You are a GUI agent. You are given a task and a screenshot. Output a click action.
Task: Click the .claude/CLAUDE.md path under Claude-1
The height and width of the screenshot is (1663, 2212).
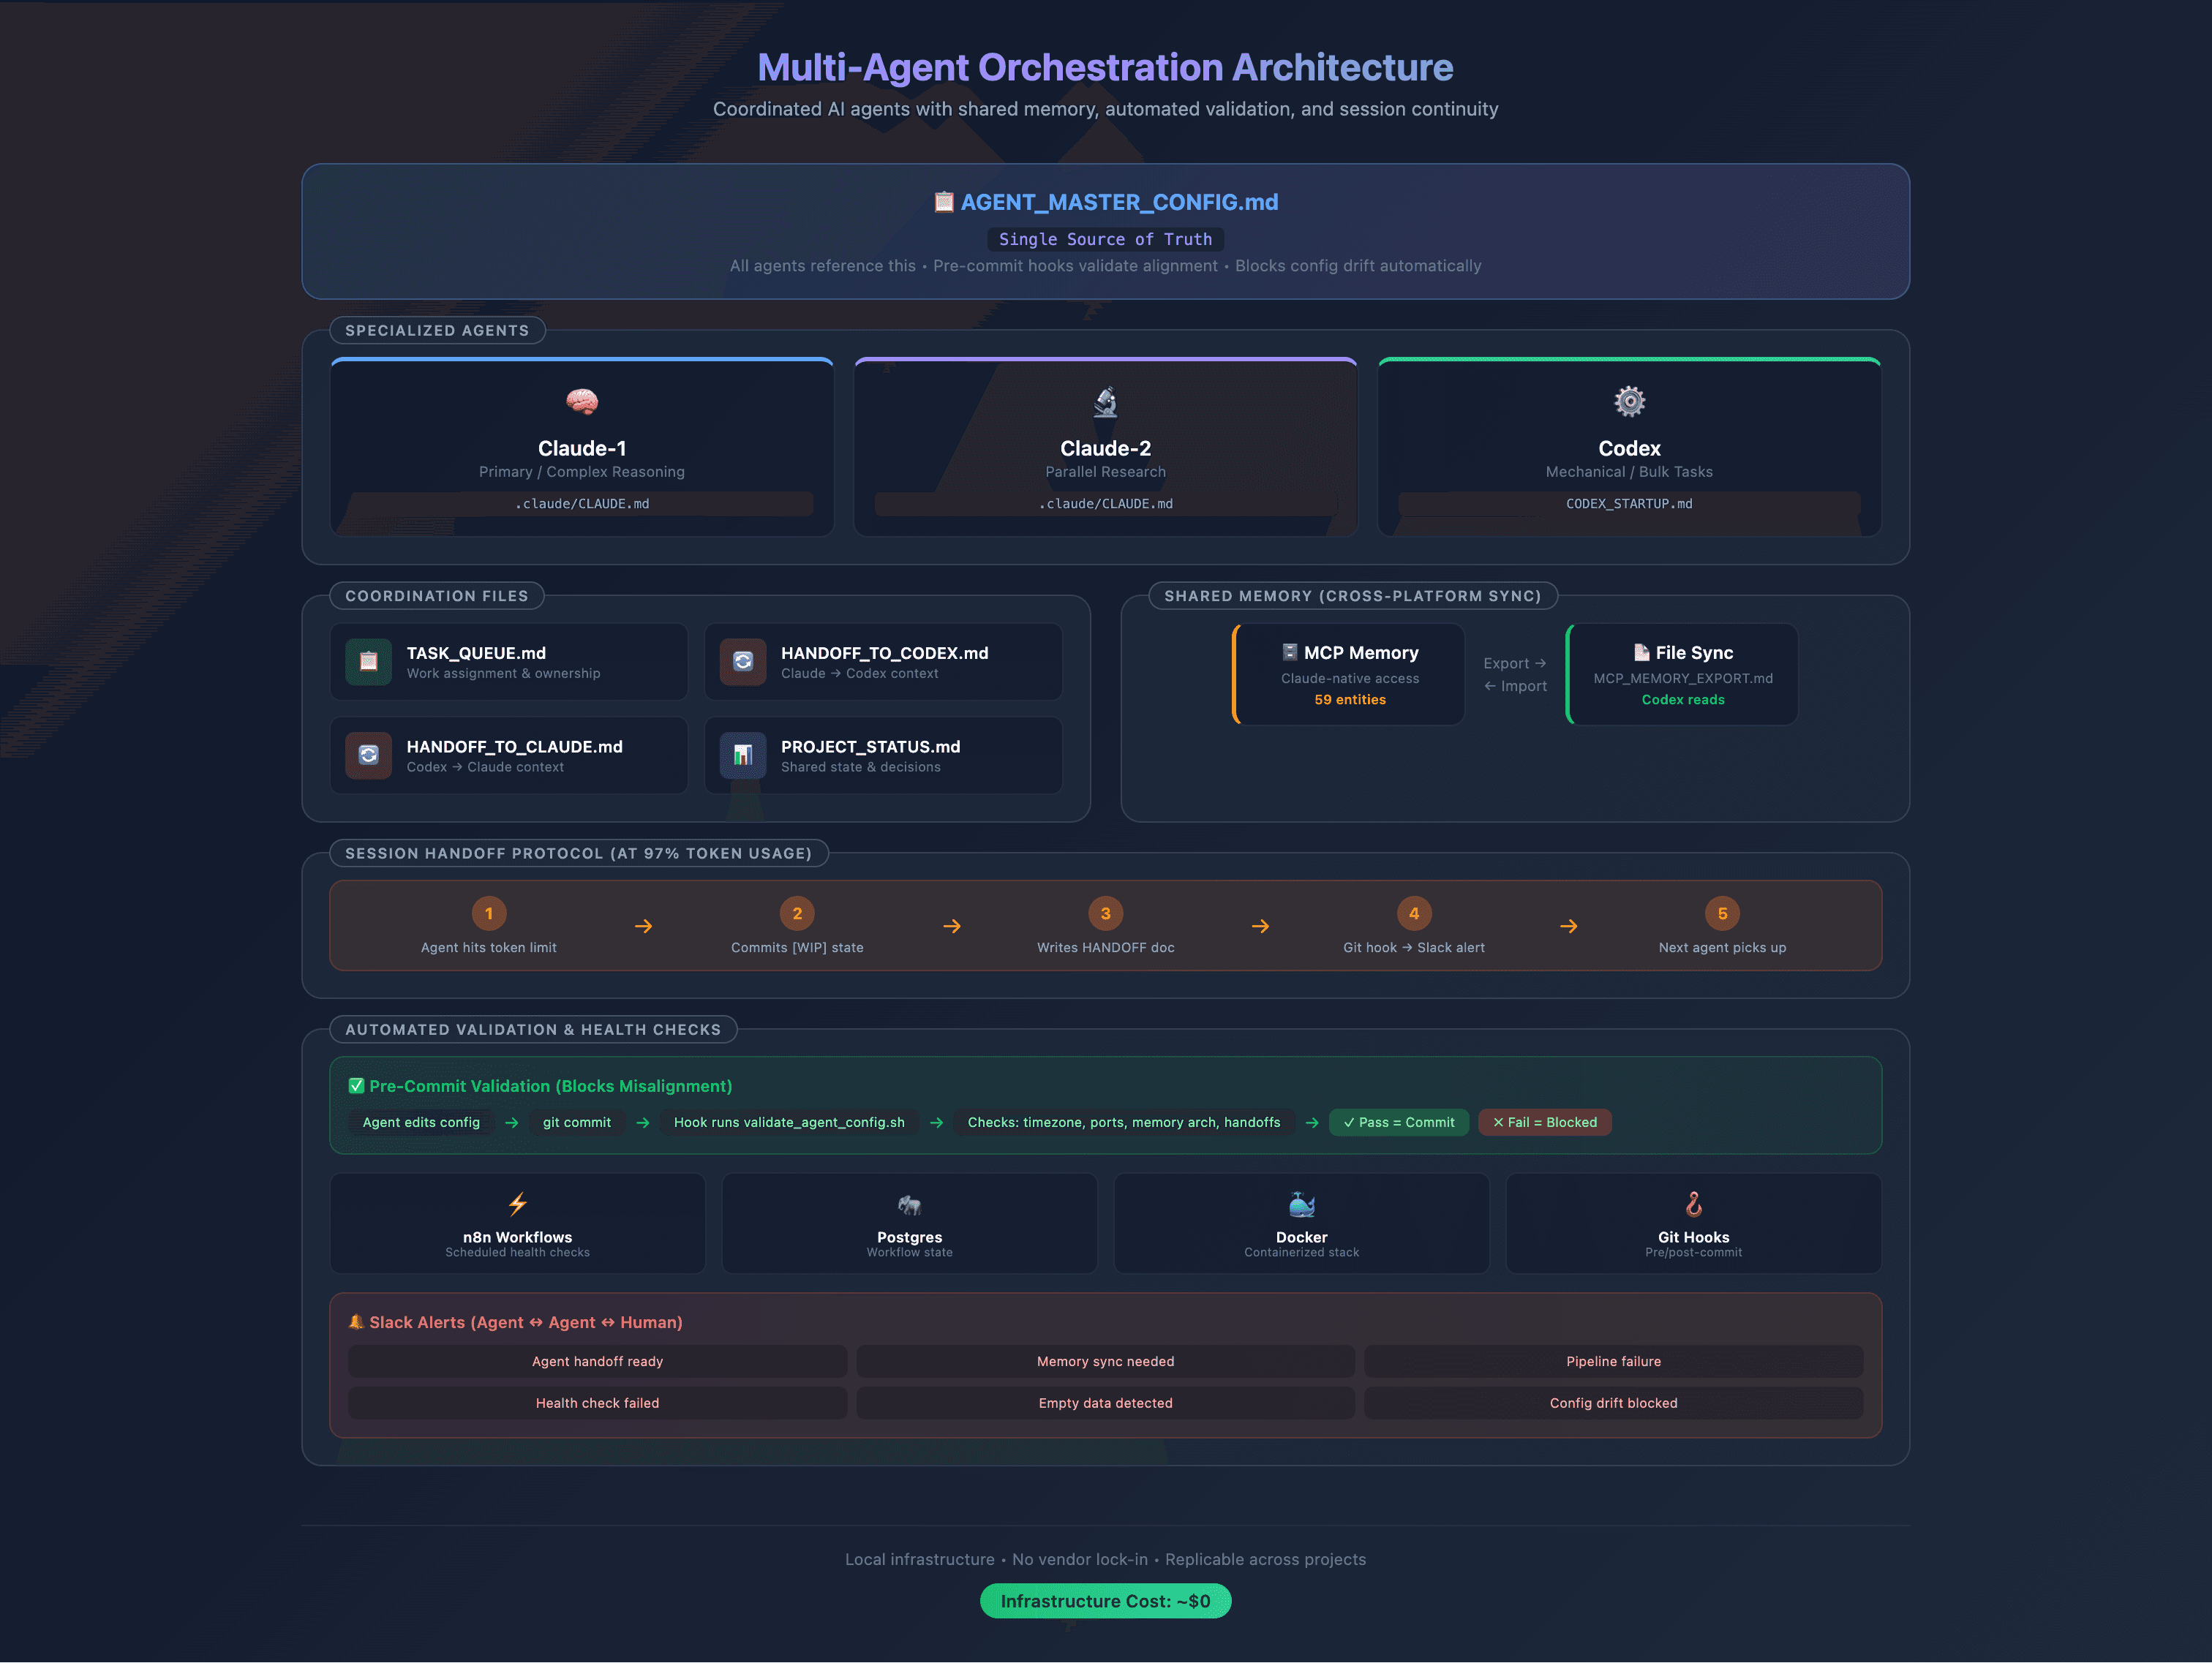click(x=582, y=504)
